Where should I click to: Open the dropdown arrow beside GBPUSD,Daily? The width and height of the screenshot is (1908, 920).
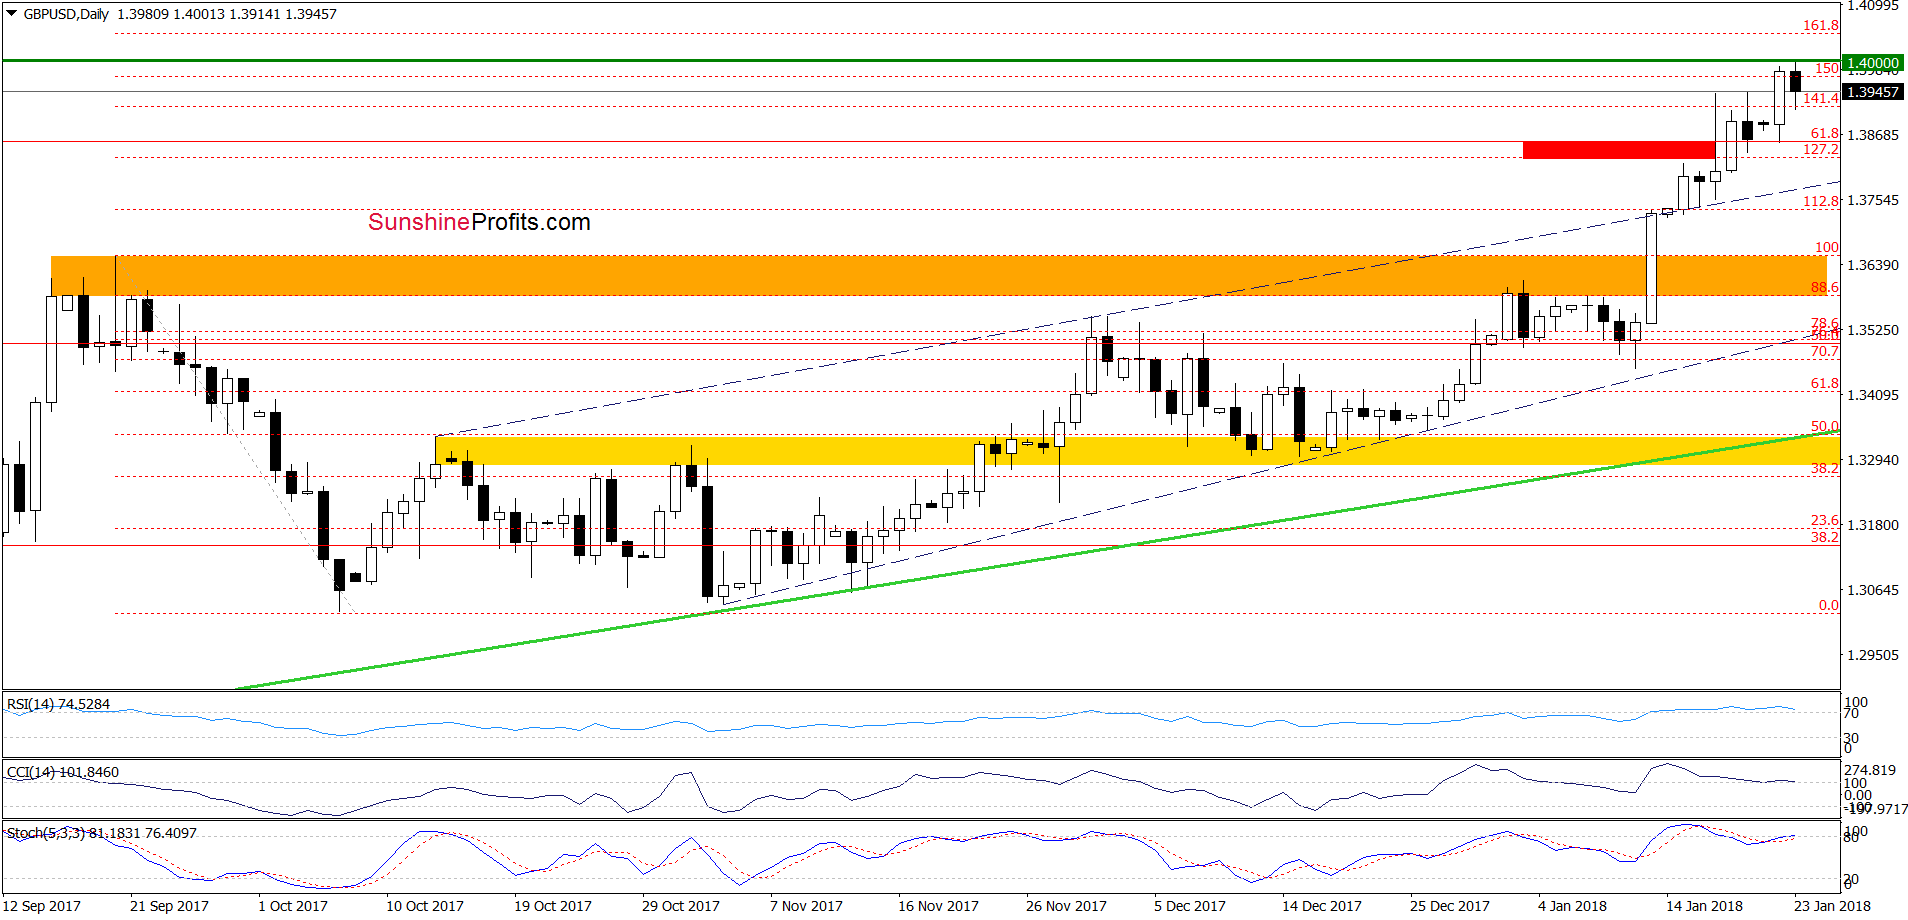coord(12,14)
